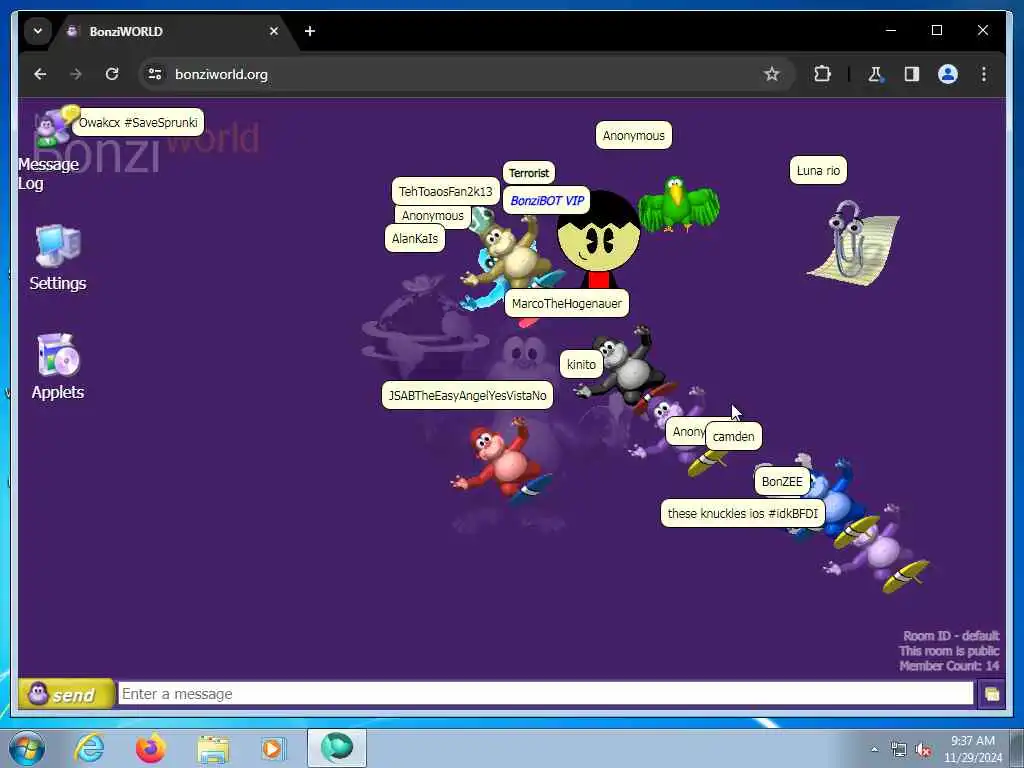Click the kinito name tag
The height and width of the screenshot is (768, 1024).
click(x=581, y=364)
